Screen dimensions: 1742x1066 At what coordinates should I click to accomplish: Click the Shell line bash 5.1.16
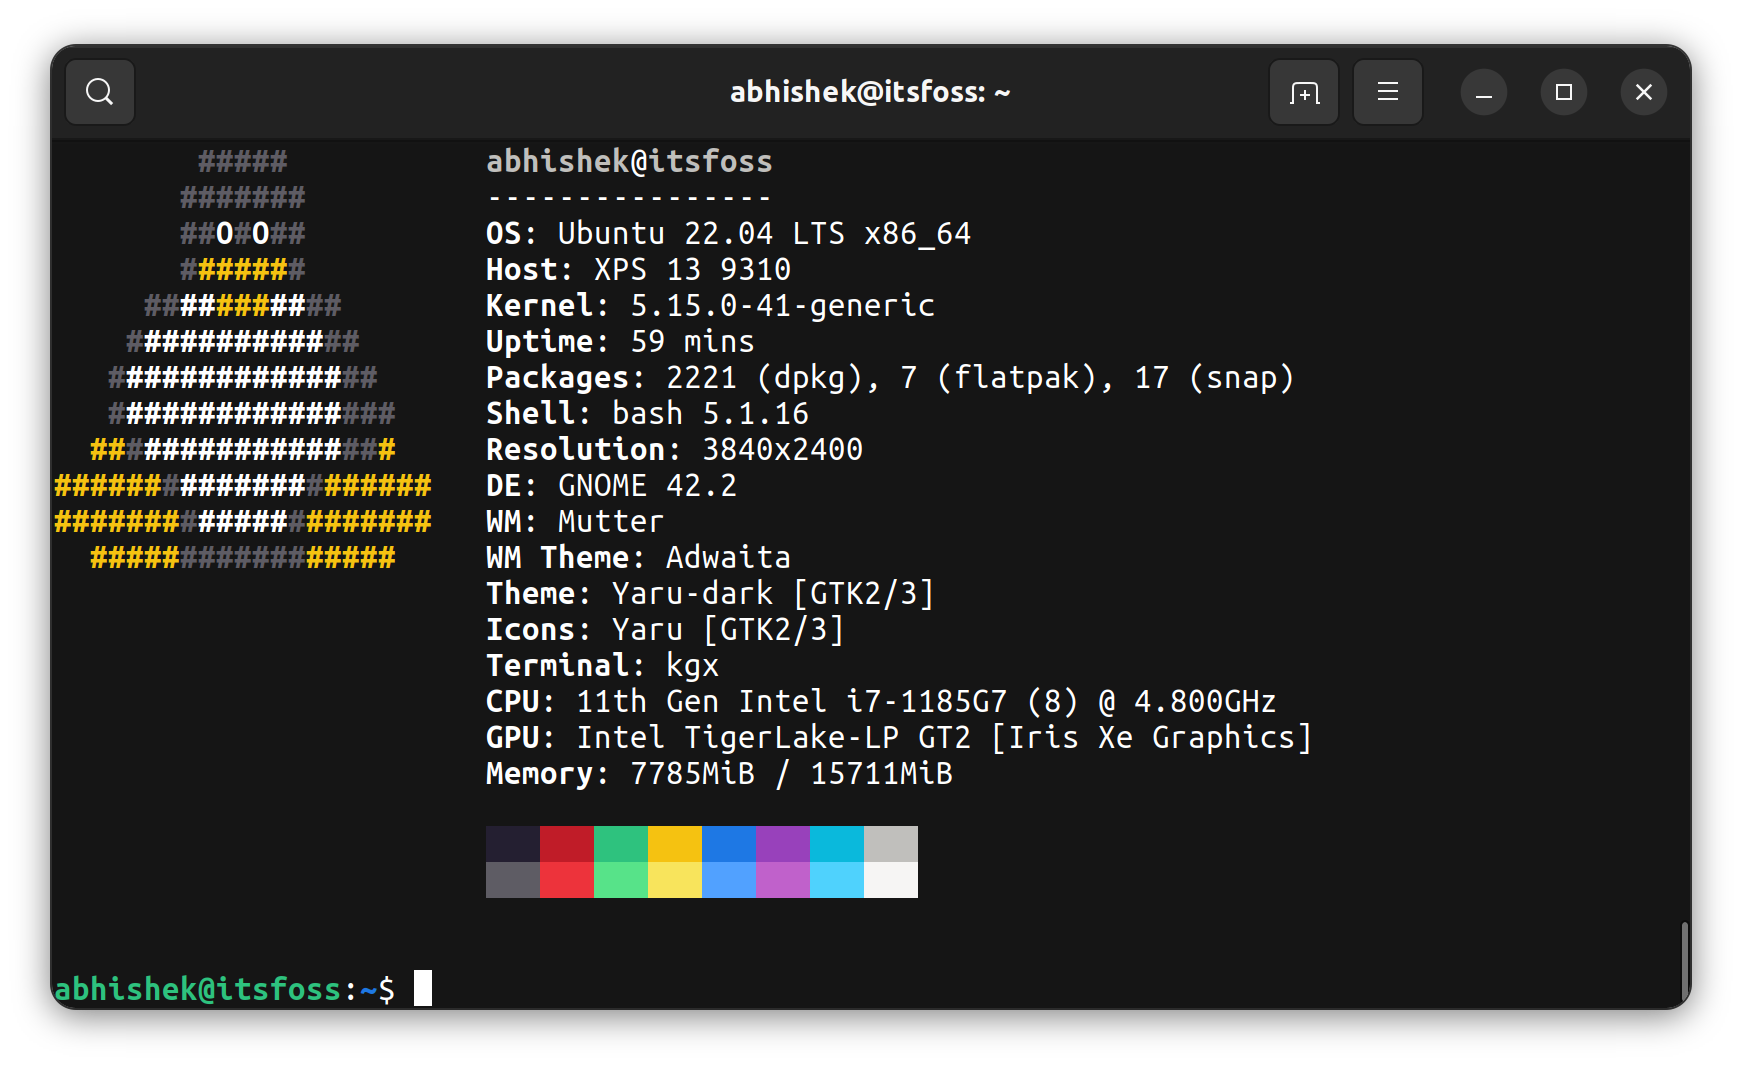tap(647, 413)
